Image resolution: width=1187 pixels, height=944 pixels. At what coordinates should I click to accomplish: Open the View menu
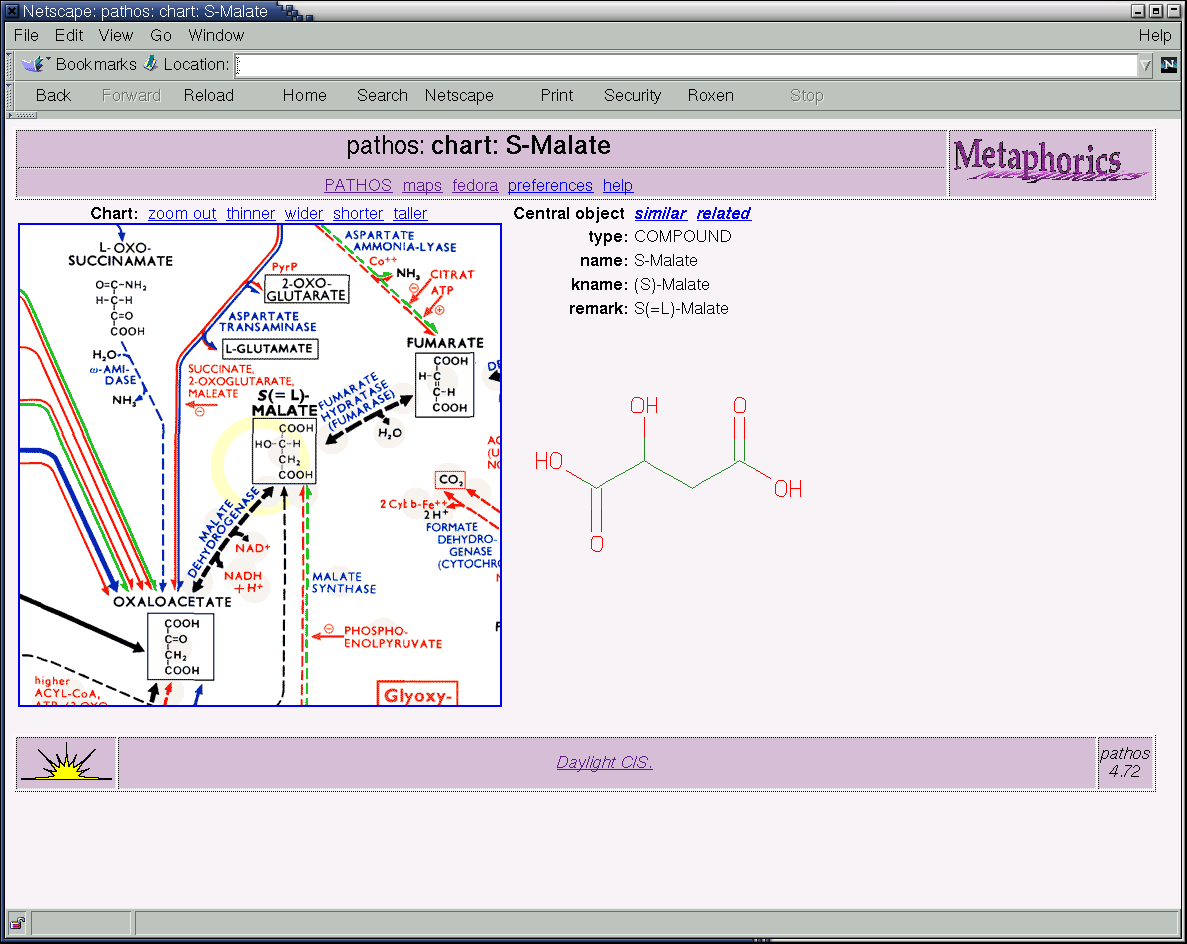(x=116, y=36)
